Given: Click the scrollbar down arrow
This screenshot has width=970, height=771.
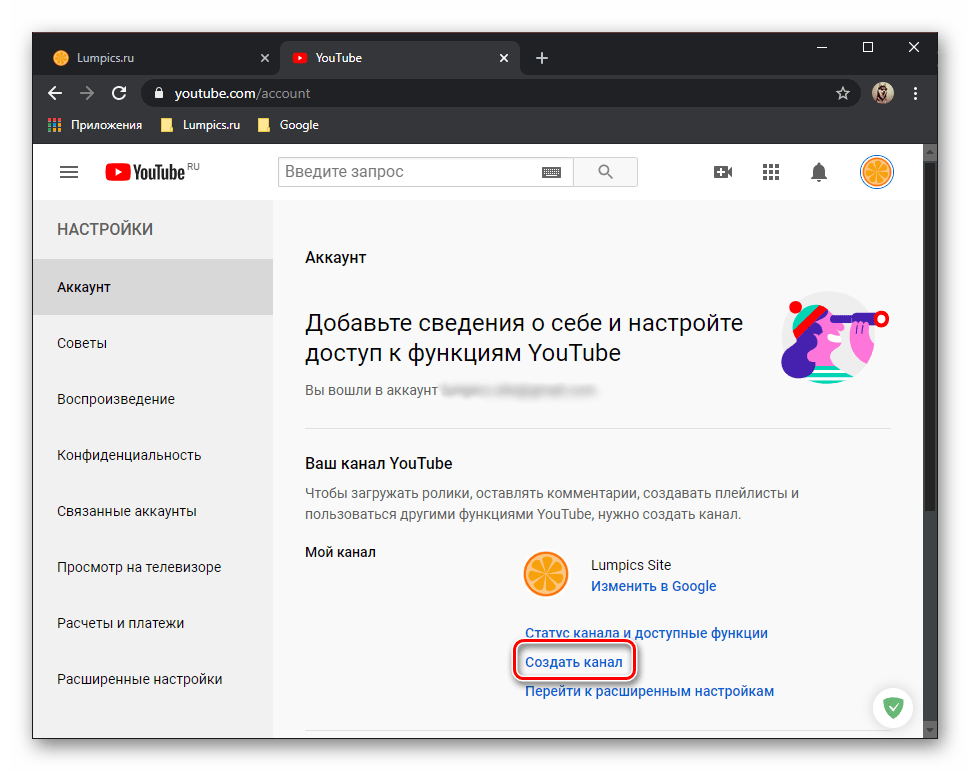Looking at the screenshot, I should (x=930, y=729).
